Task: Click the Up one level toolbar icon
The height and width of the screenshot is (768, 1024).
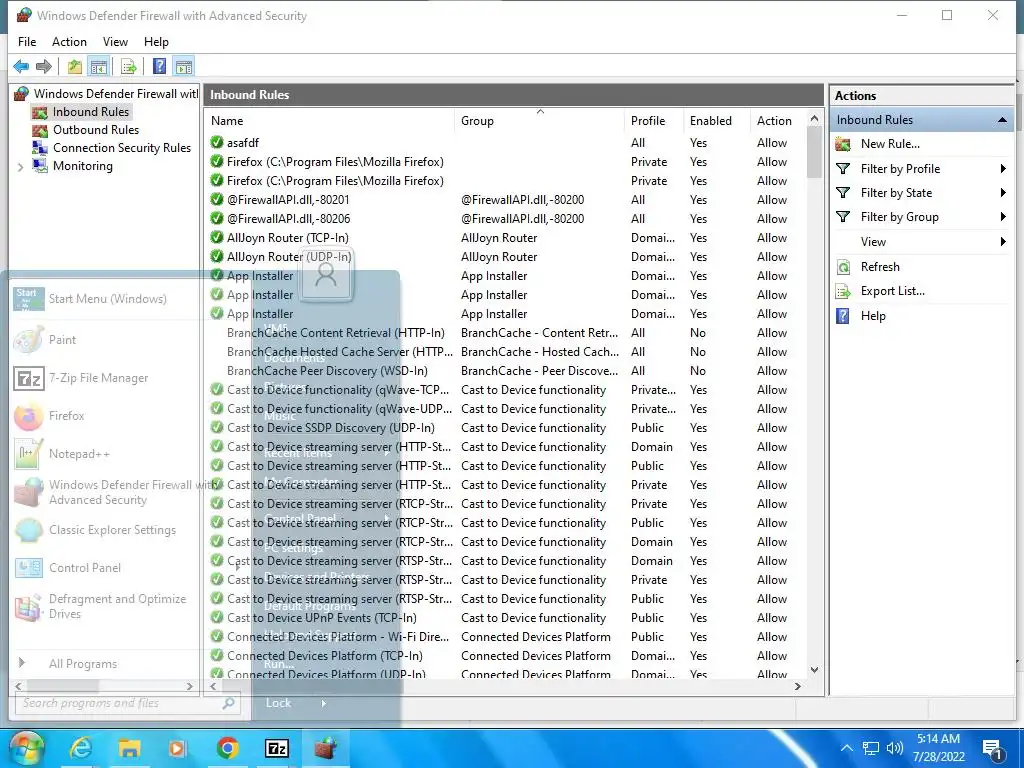Action: tap(74, 66)
